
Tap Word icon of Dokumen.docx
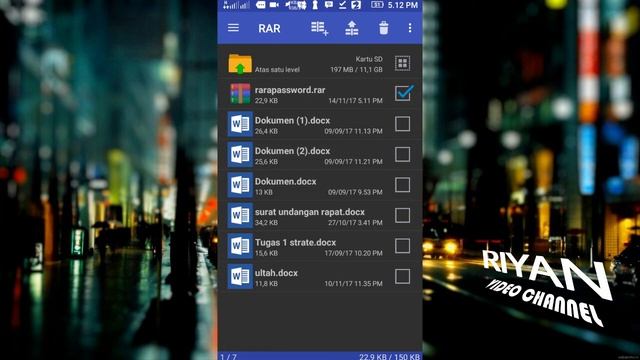240,185
